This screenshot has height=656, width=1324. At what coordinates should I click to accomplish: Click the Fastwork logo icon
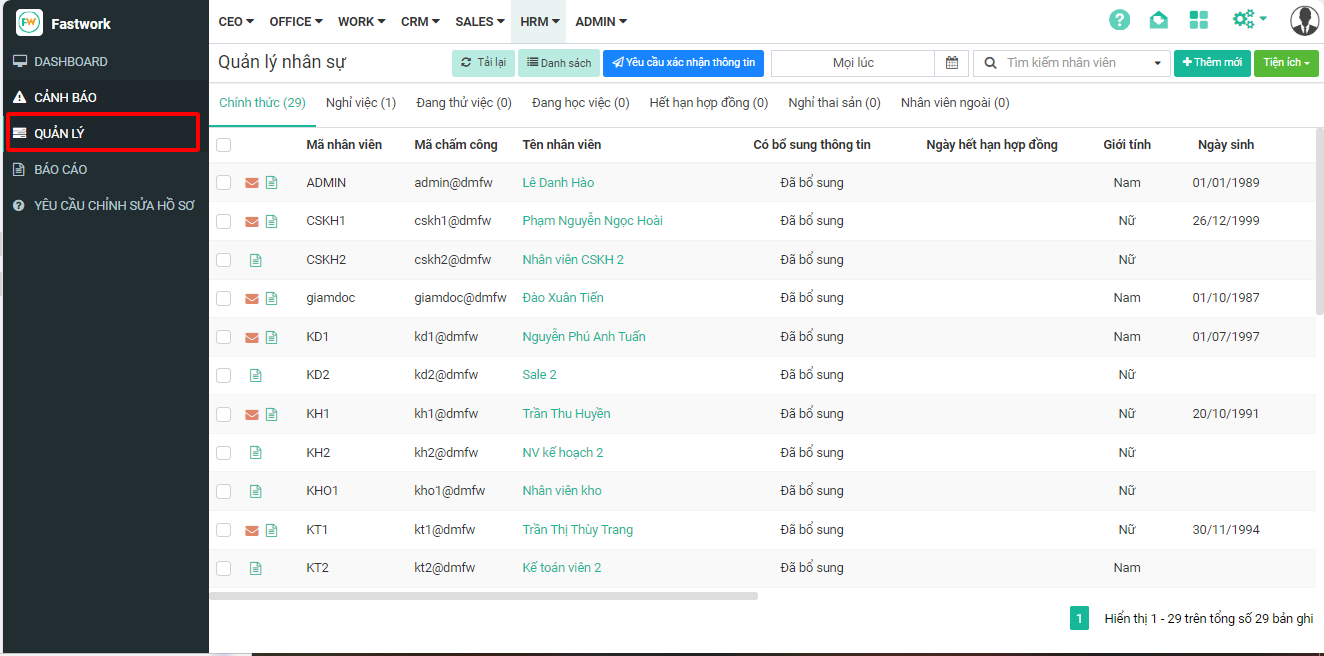(x=29, y=22)
